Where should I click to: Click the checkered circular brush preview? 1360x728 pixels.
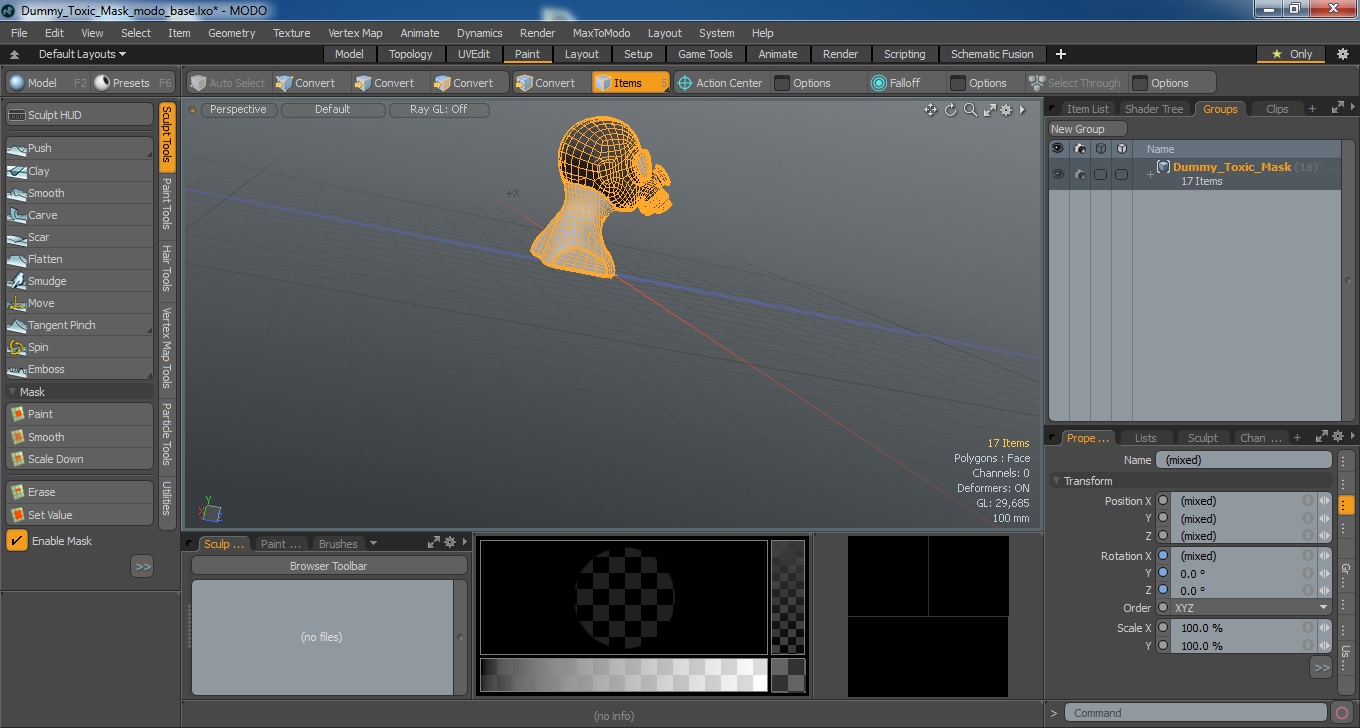point(624,597)
